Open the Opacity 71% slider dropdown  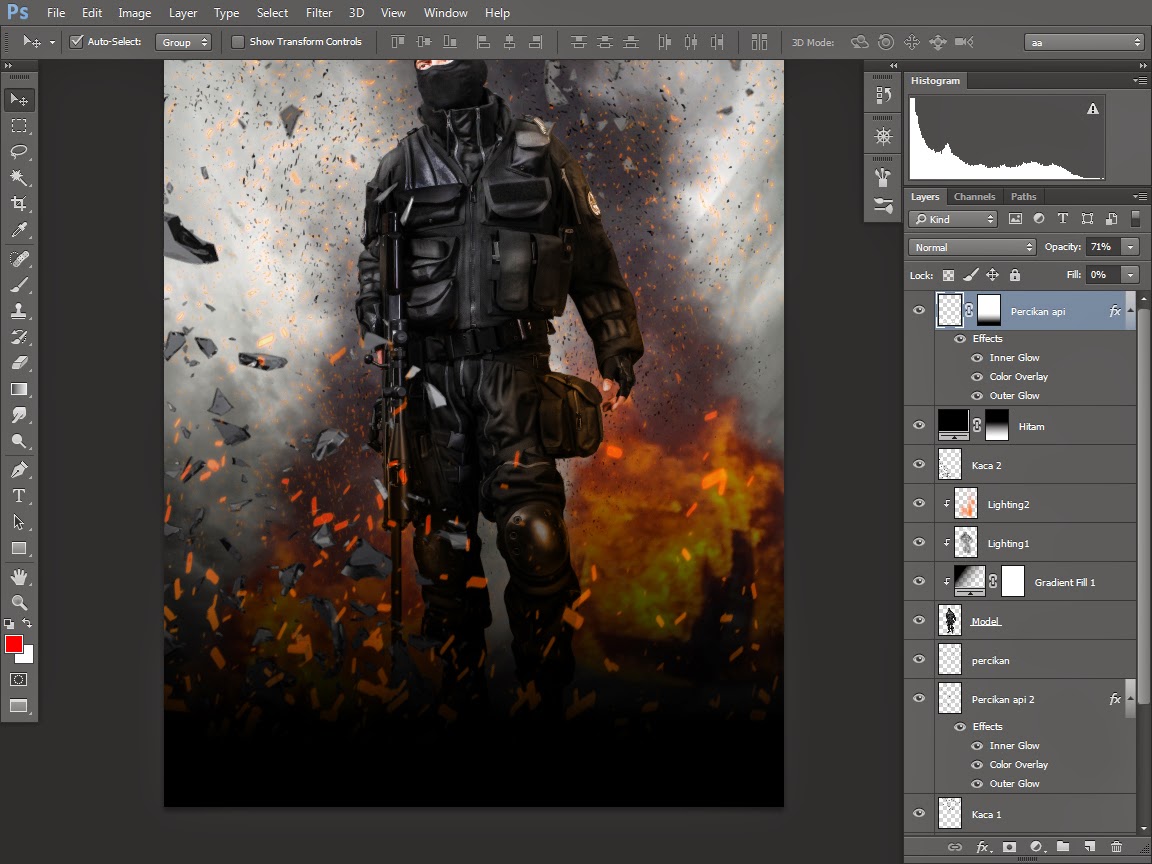[x=1131, y=247]
